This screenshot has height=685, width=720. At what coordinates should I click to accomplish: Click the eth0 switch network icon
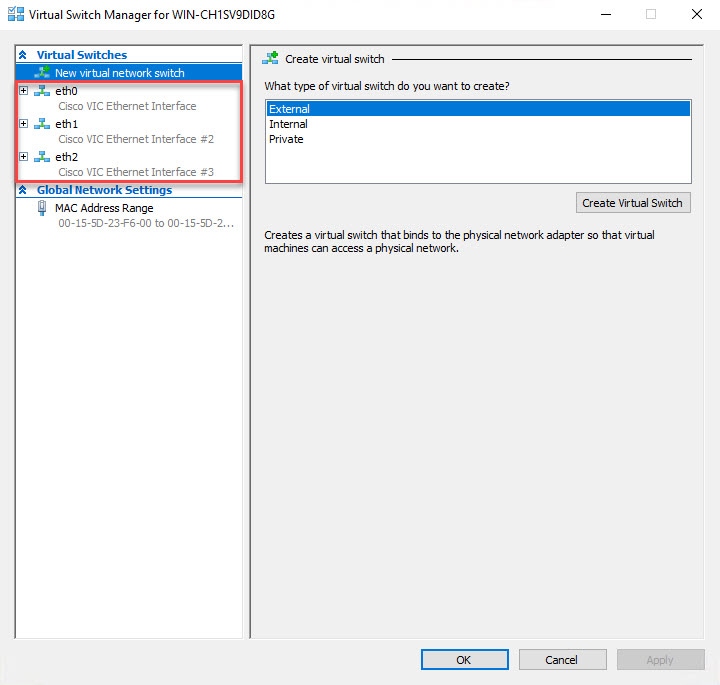(42, 91)
